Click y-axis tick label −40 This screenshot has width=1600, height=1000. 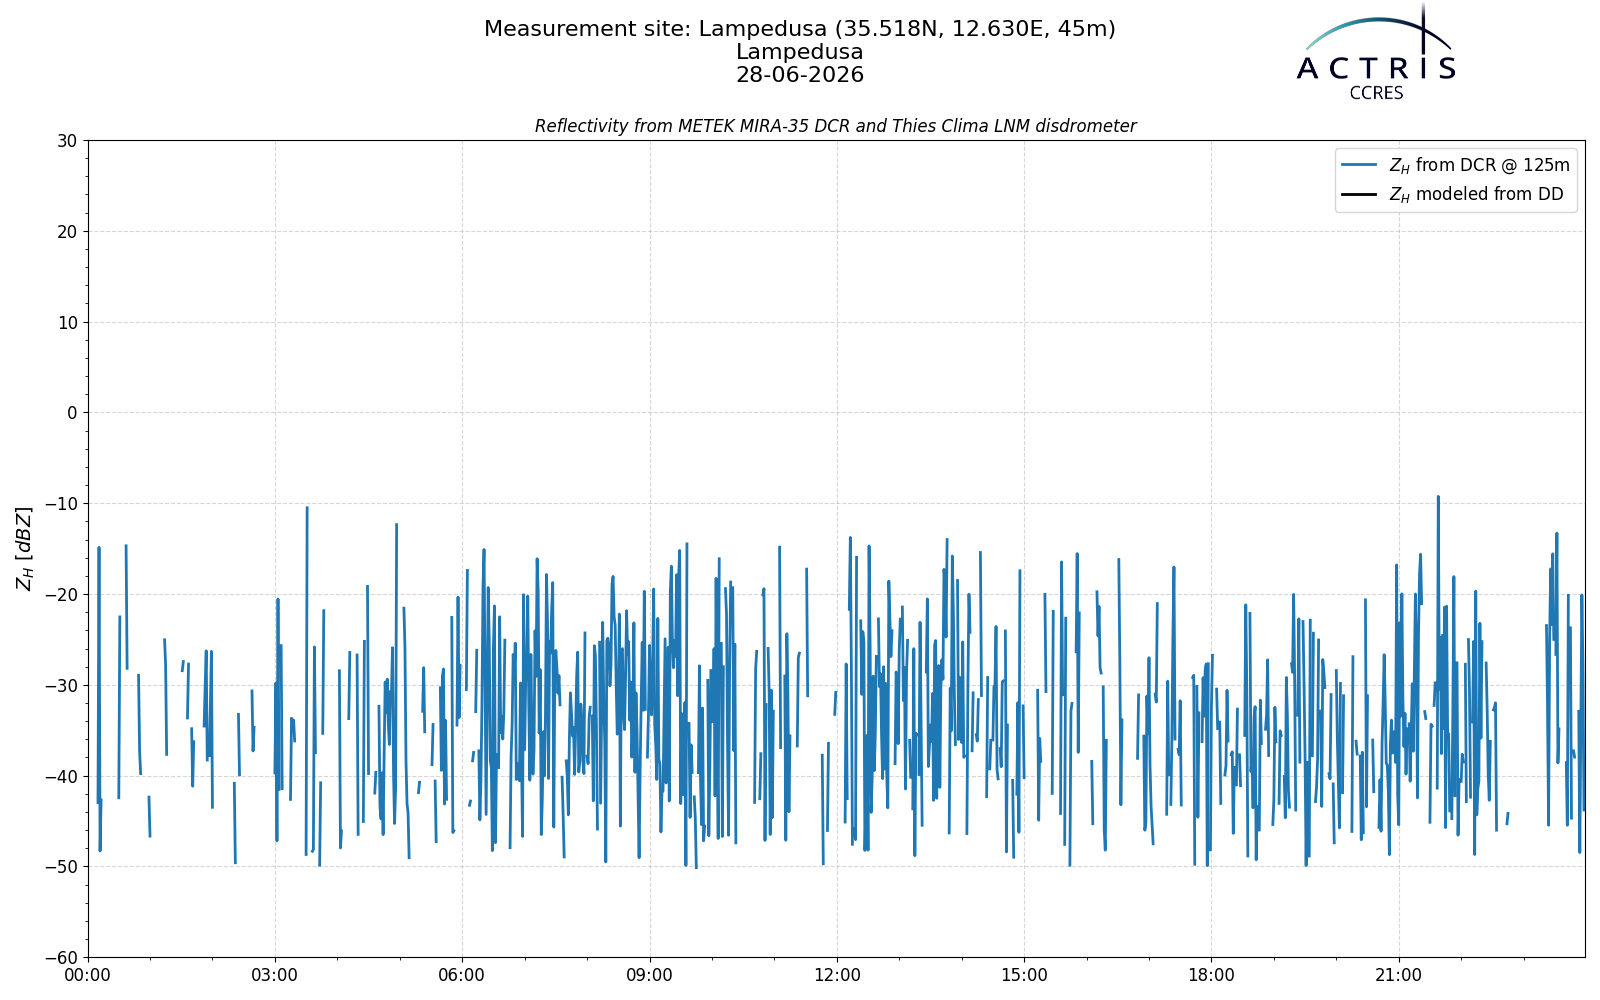click(x=61, y=776)
